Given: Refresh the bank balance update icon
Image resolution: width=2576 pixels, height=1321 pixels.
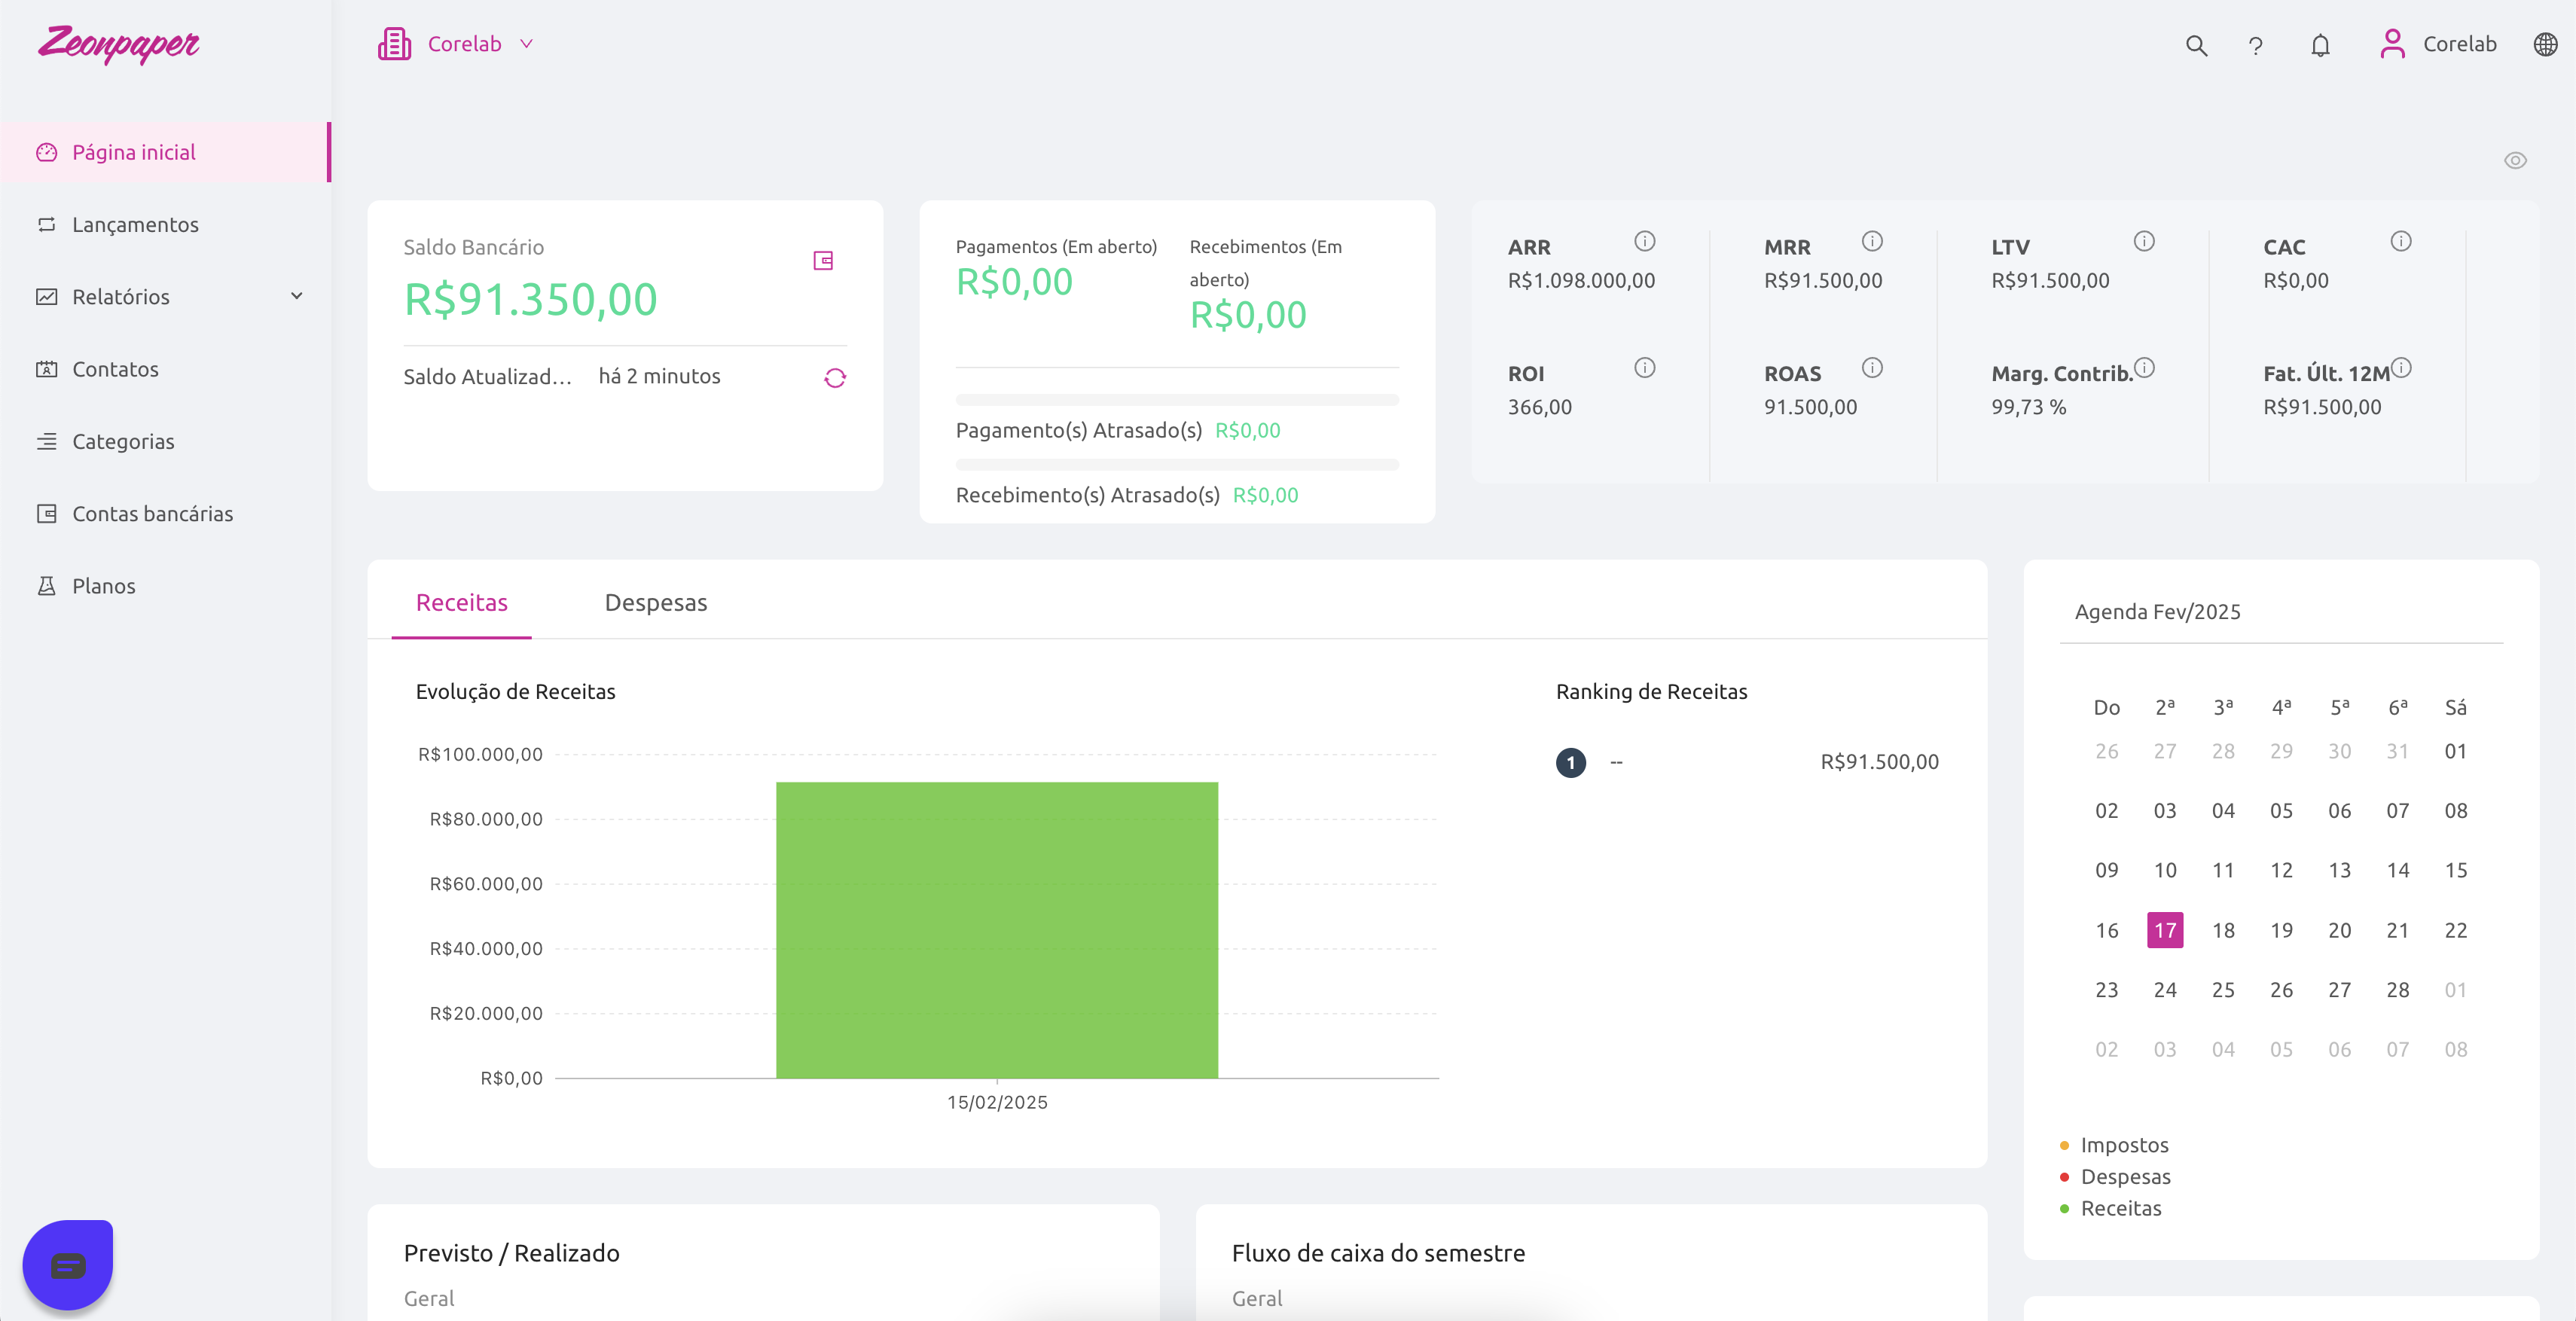Looking at the screenshot, I should (x=835, y=378).
